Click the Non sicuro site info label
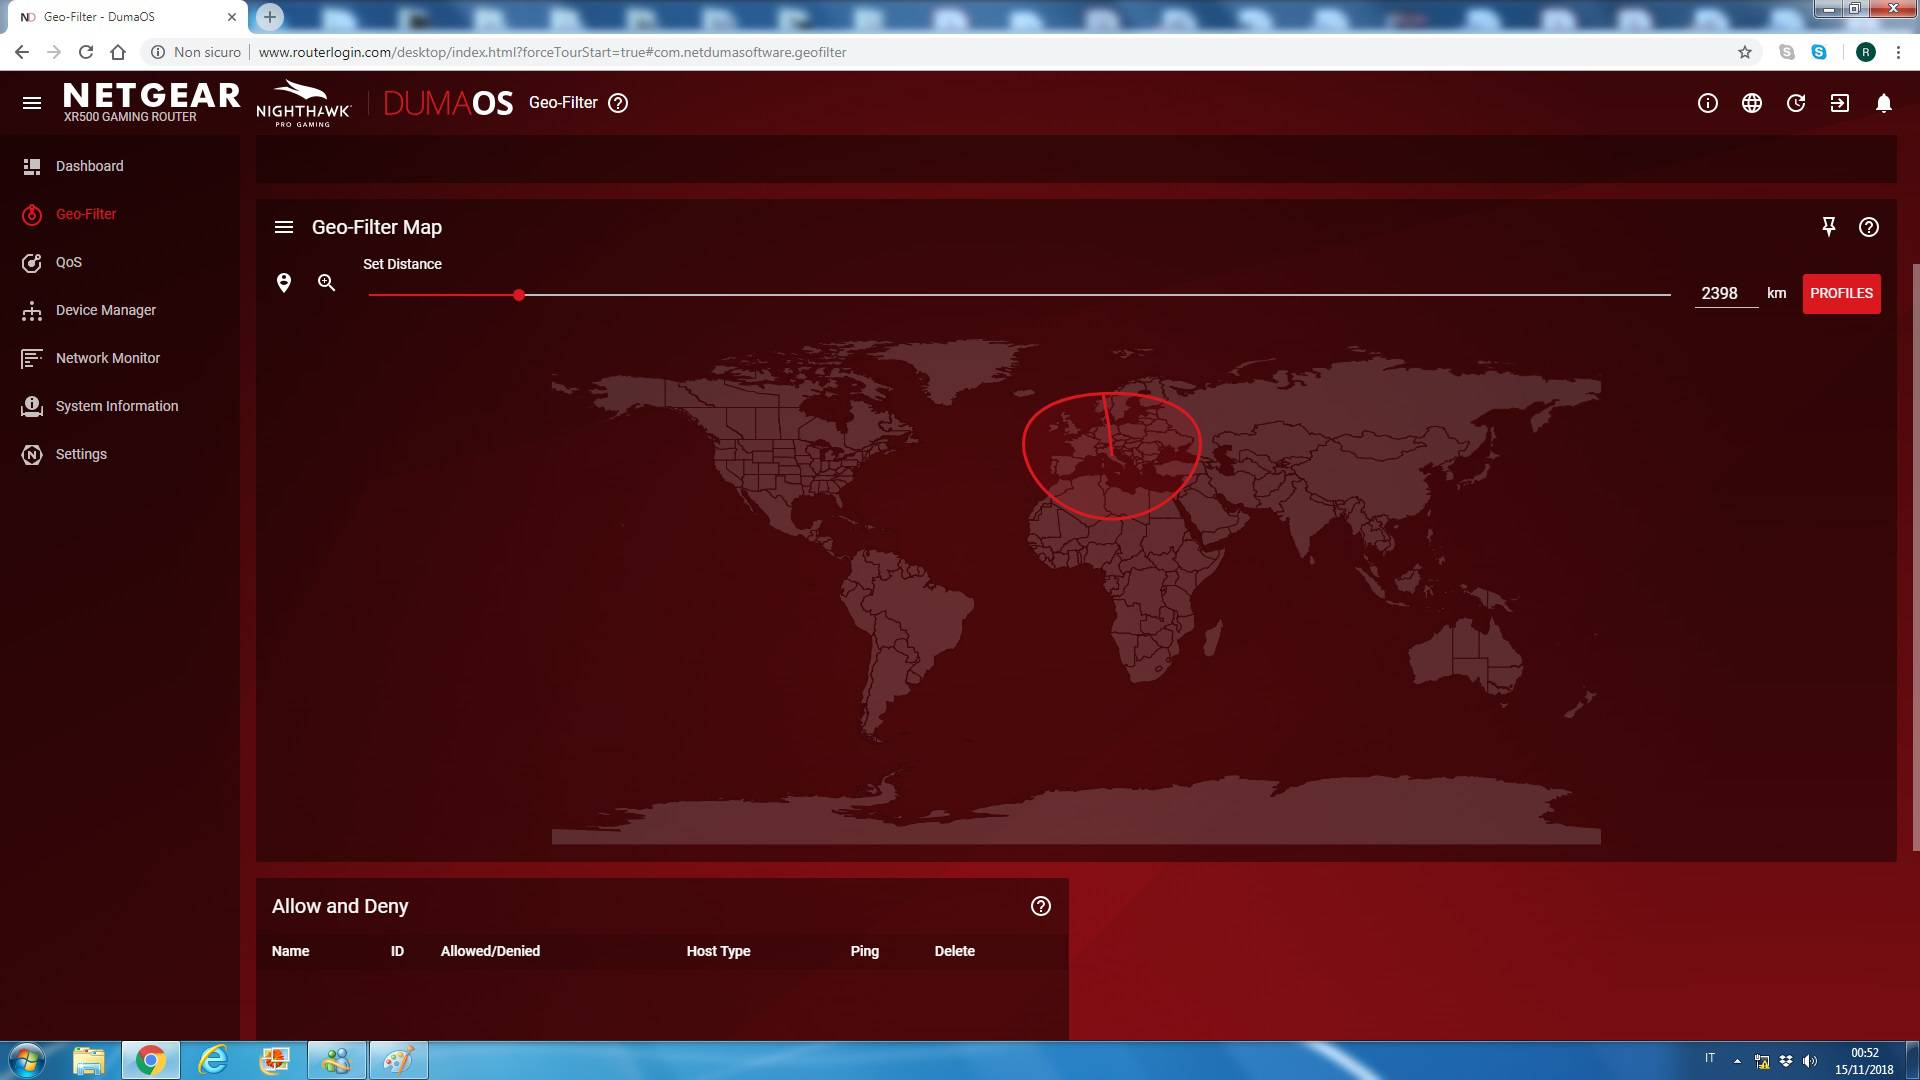Image resolution: width=1920 pixels, height=1080 pixels. [196, 52]
